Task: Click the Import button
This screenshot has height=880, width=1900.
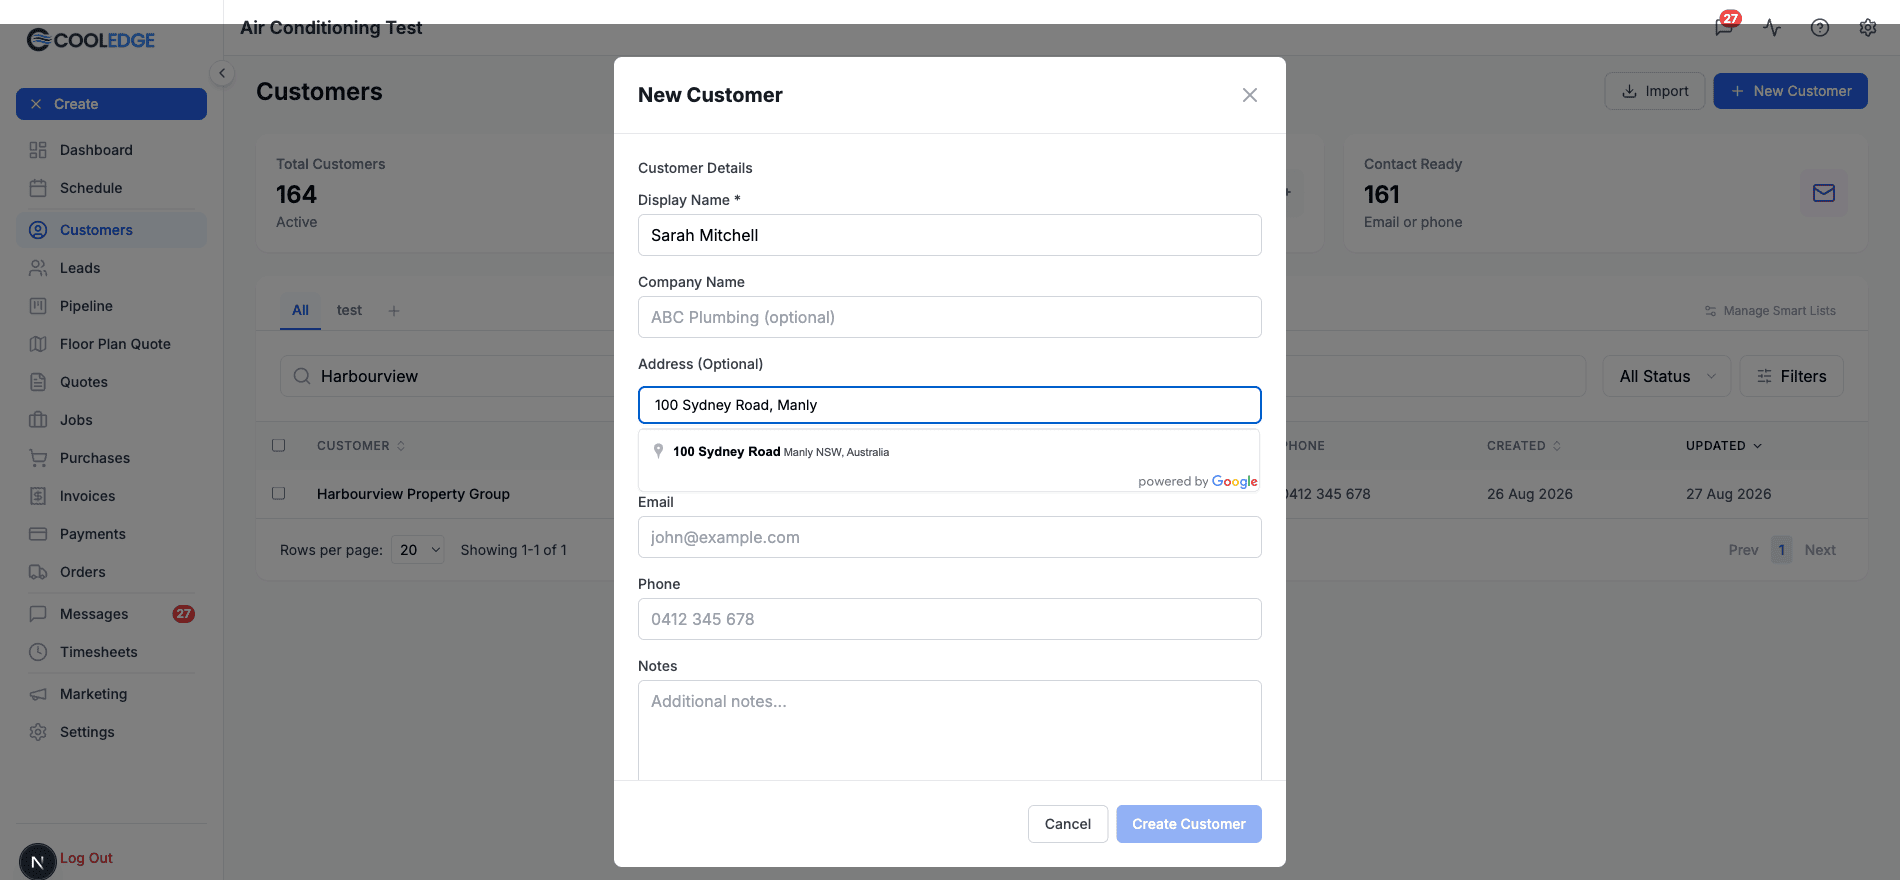Action: tap(1655, 91)
